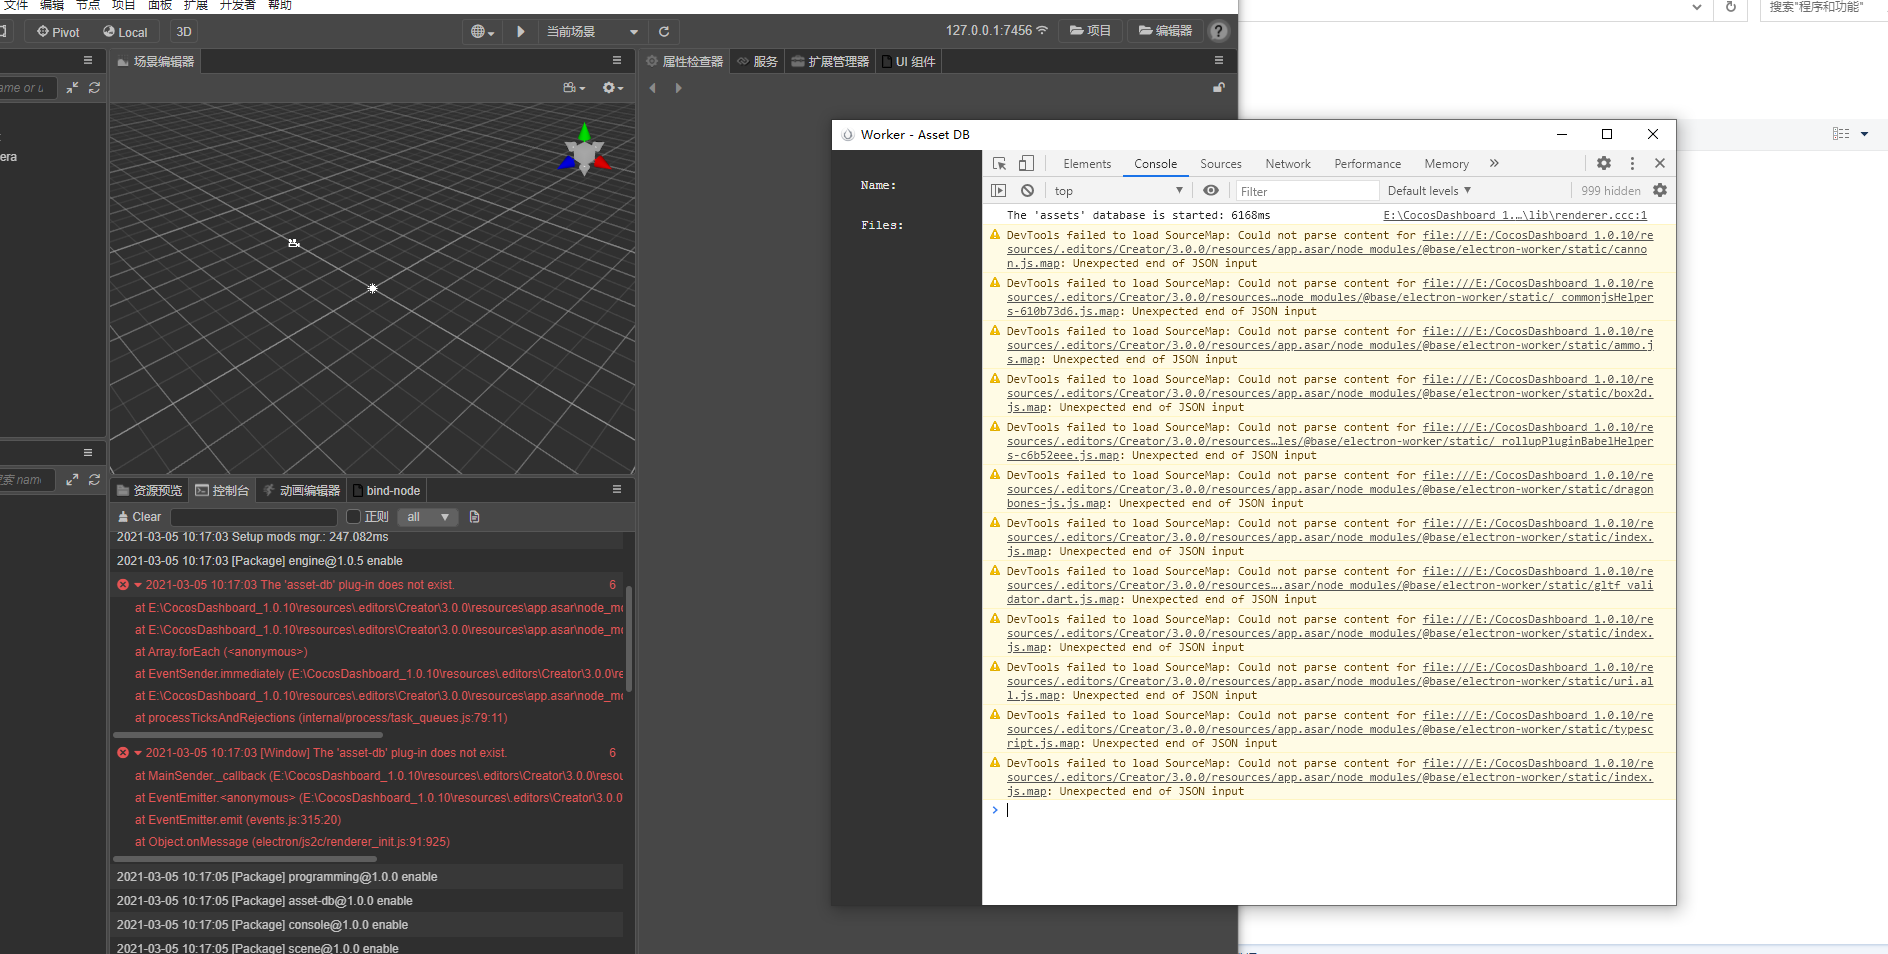This screenshot has width=1888, height=954.
Task: Open DevTools settings gear next to tabs
Action: (x=1604, y=163)
